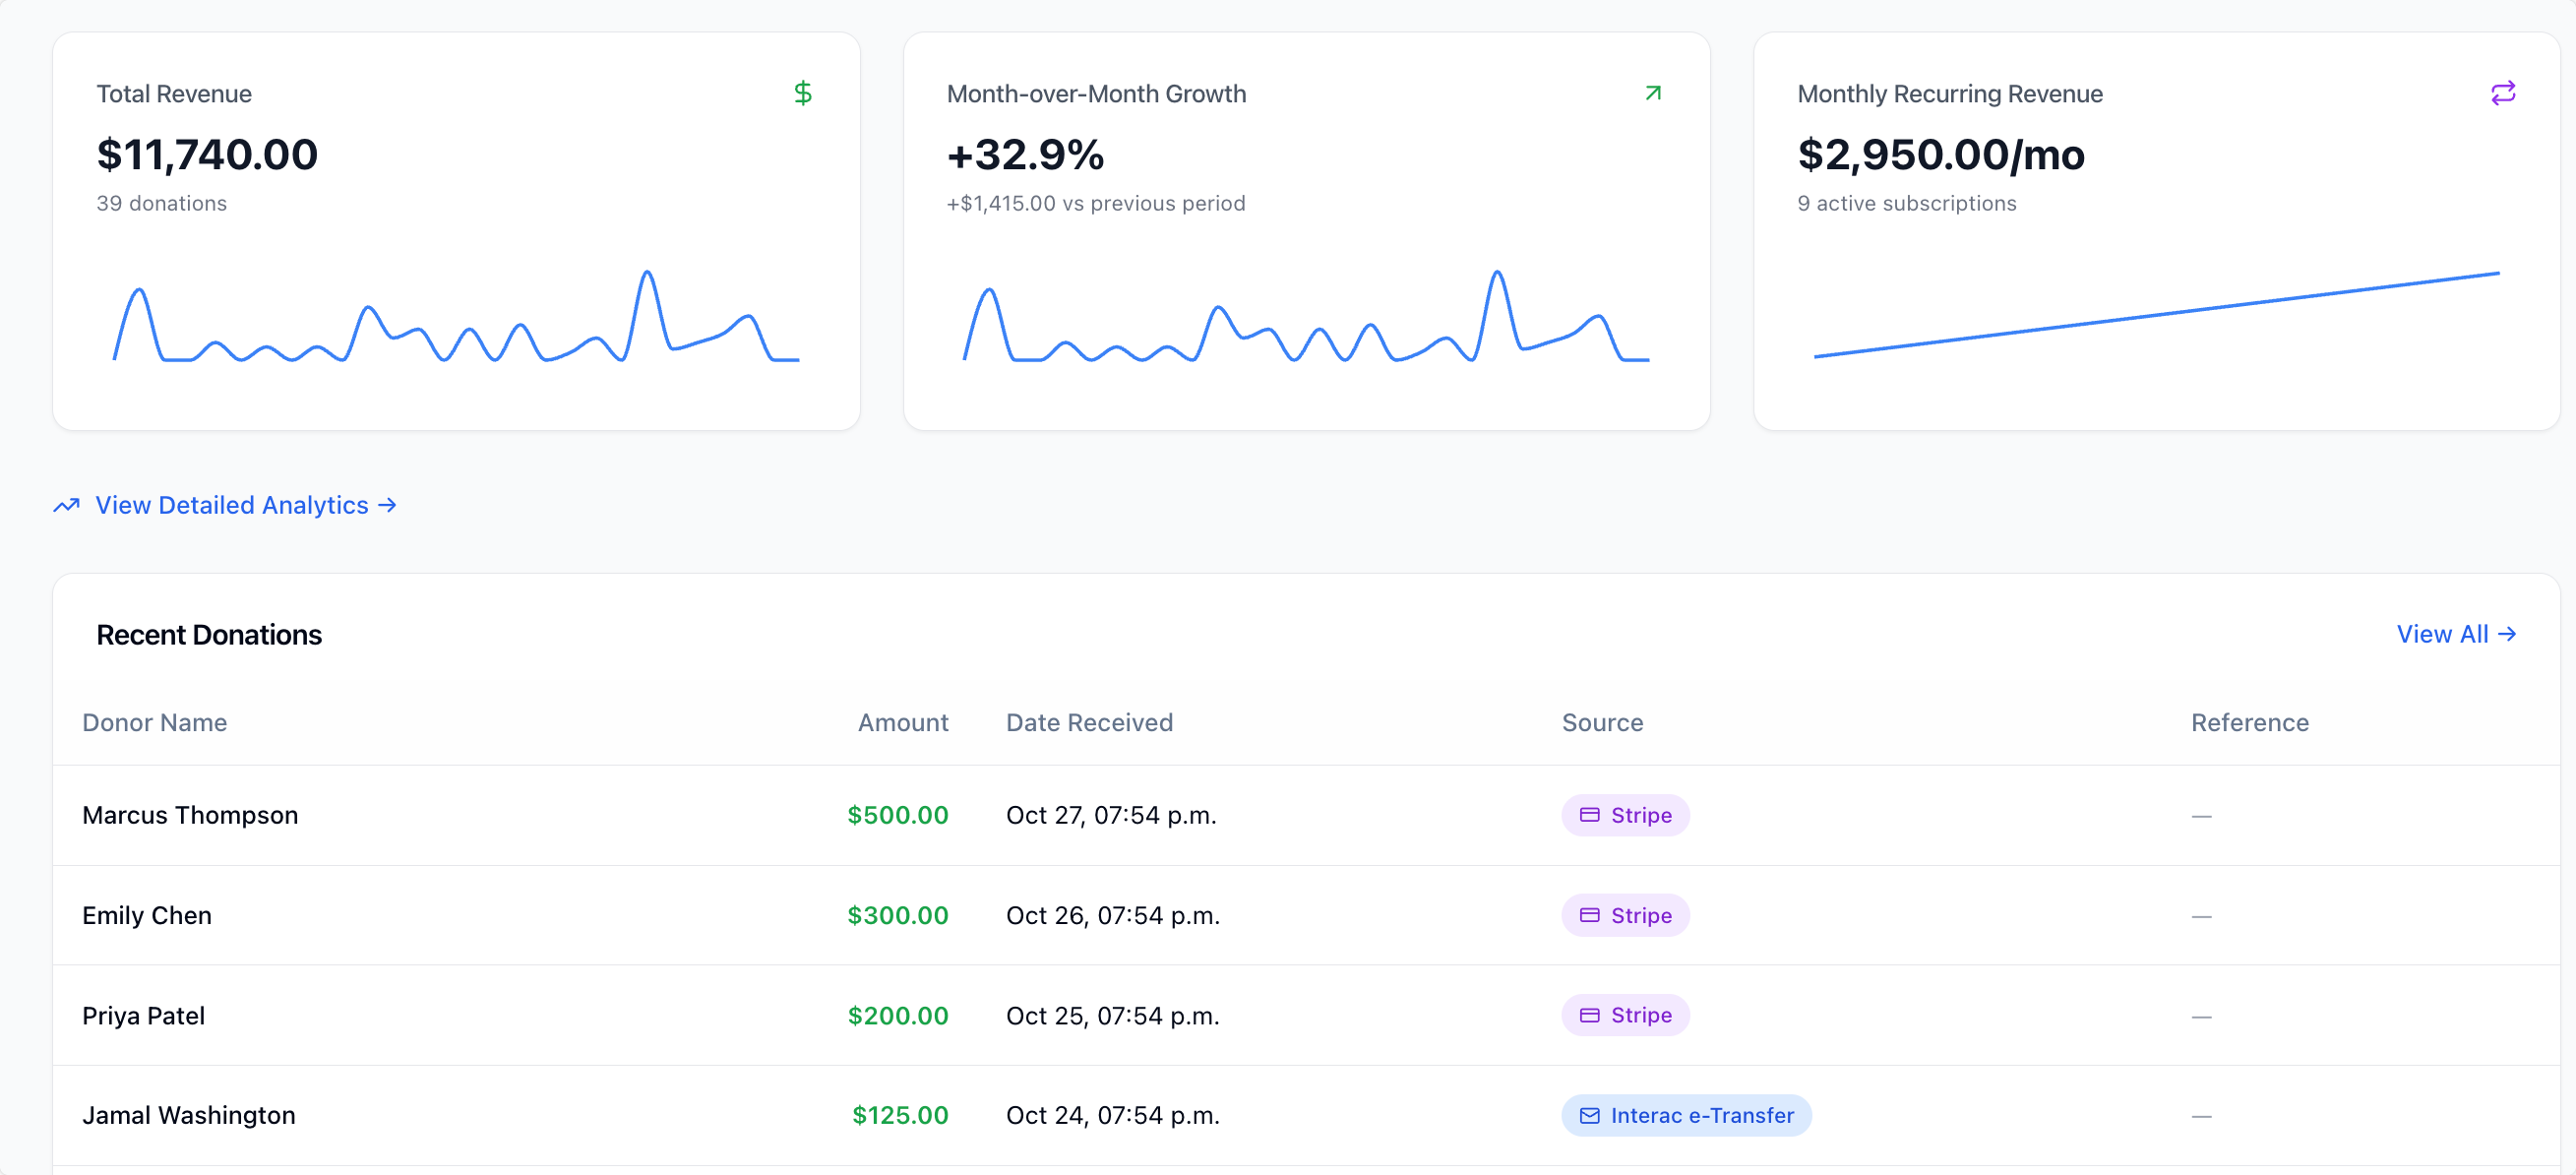The width and height of the screenshot is (2576, 1175).
Task: Sort donations by the Amount column
Action: click(x=902, y=722)
